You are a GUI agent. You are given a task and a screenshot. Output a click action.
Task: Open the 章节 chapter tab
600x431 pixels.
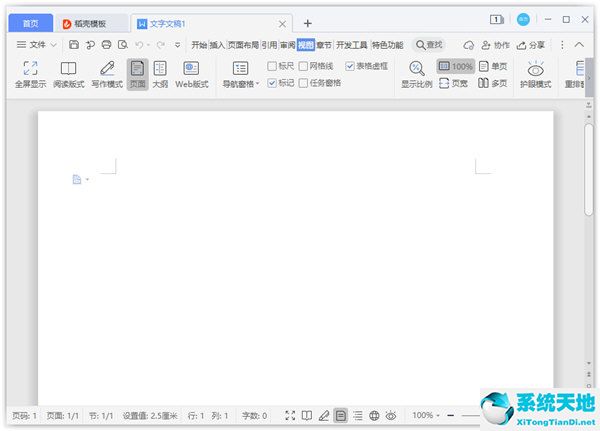[x=324, y=45]
